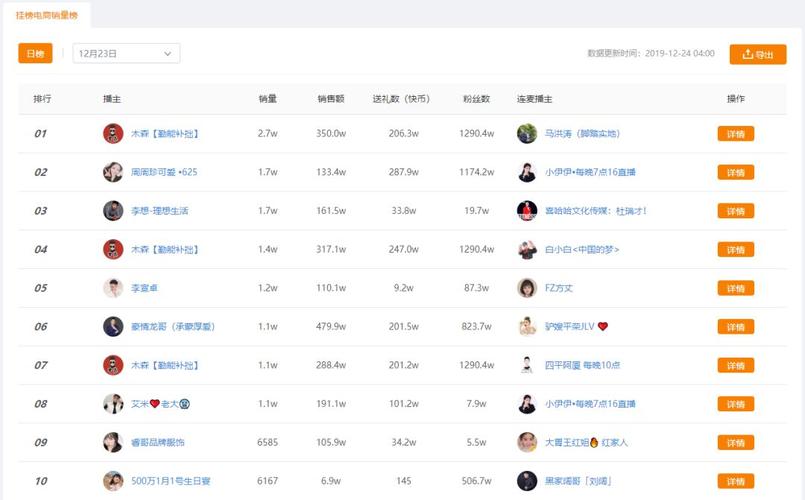Open the 四平阿厦 每晚10点 link

tap(582, 365)
